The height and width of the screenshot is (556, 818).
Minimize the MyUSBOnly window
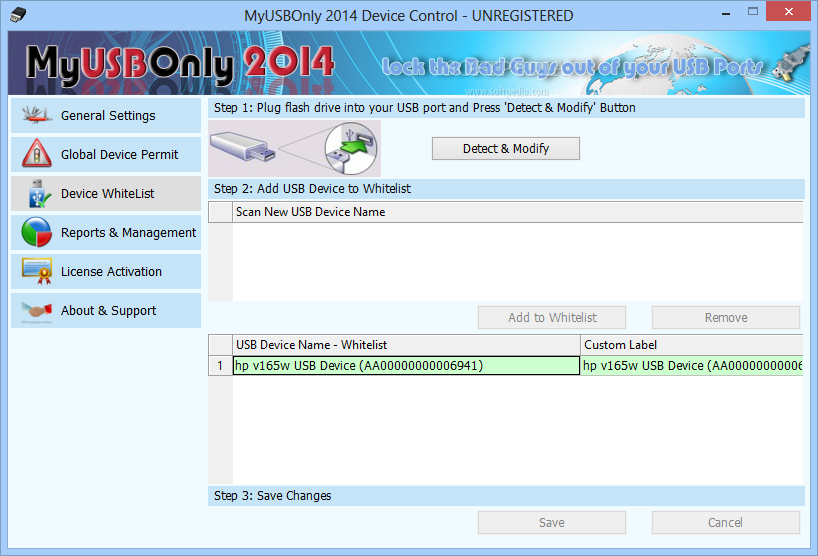(x=726, y=12)
